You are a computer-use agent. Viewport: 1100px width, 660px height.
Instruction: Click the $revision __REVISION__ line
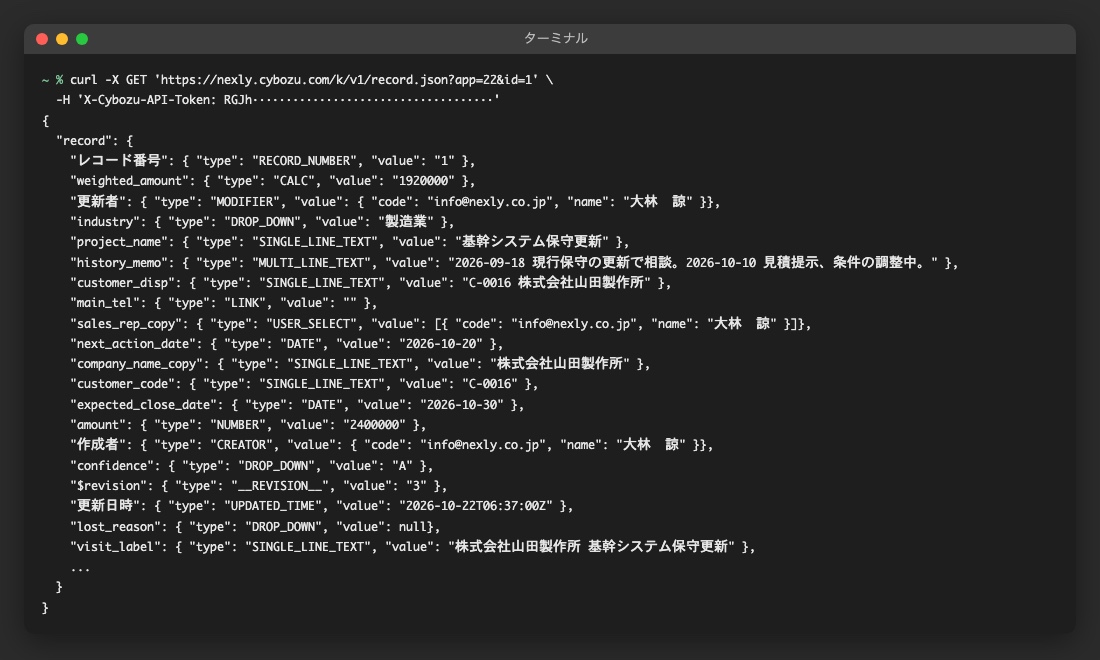258,486
